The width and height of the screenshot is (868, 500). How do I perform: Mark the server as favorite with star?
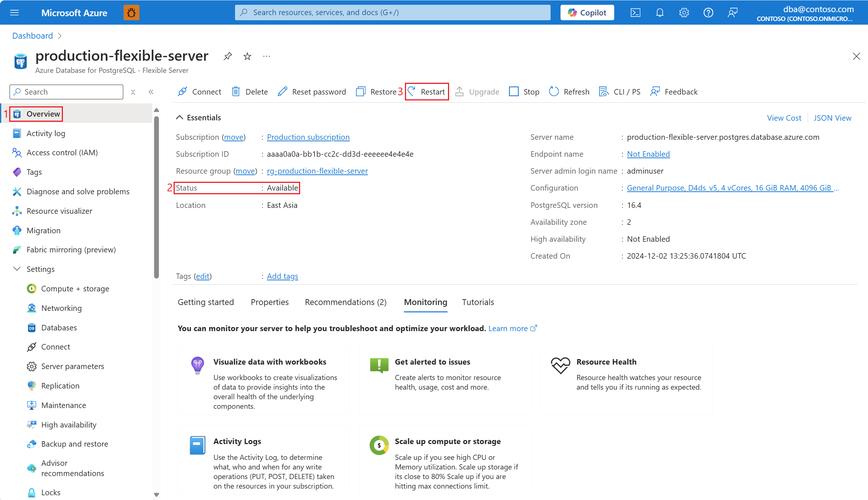tap(248, 56)
